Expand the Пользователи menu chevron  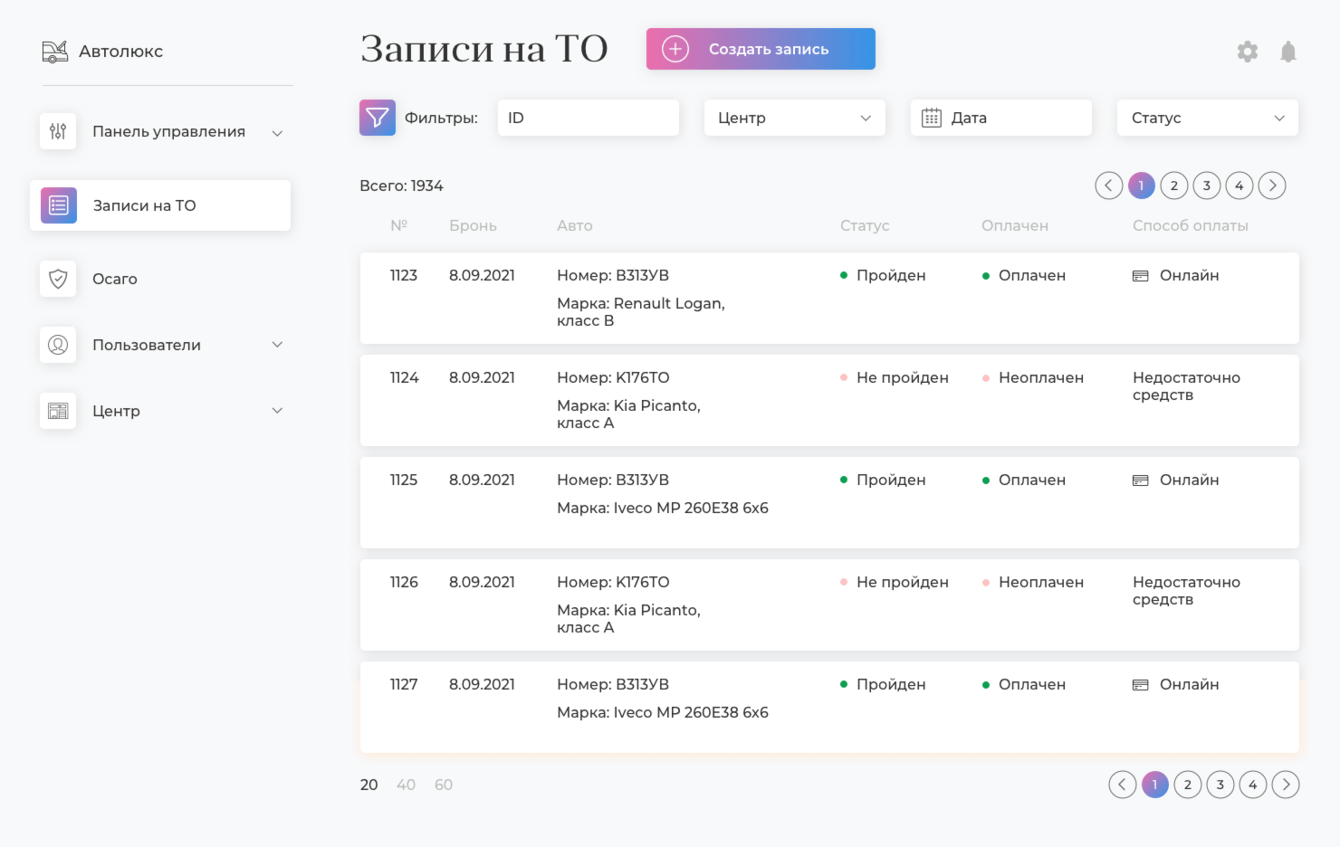tap(277, 345)
